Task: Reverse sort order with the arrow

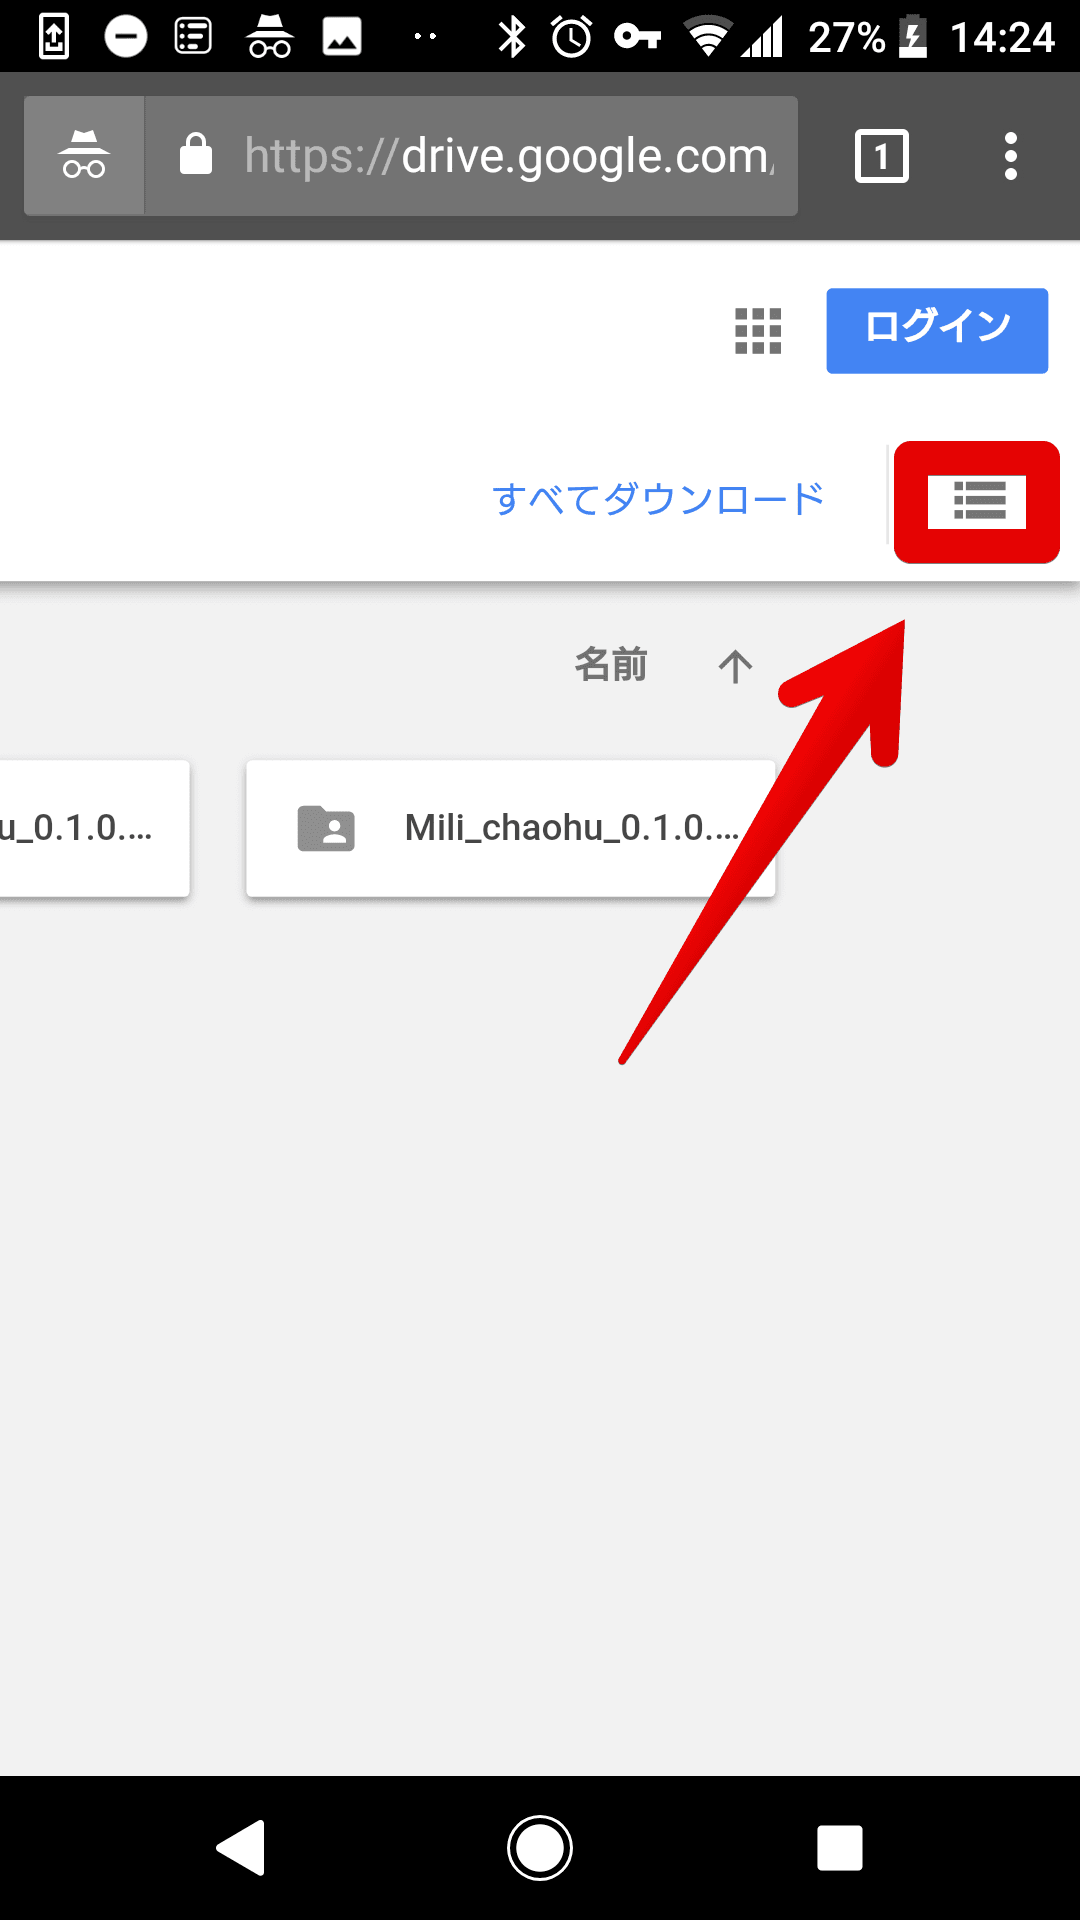Action: point(735,666)
